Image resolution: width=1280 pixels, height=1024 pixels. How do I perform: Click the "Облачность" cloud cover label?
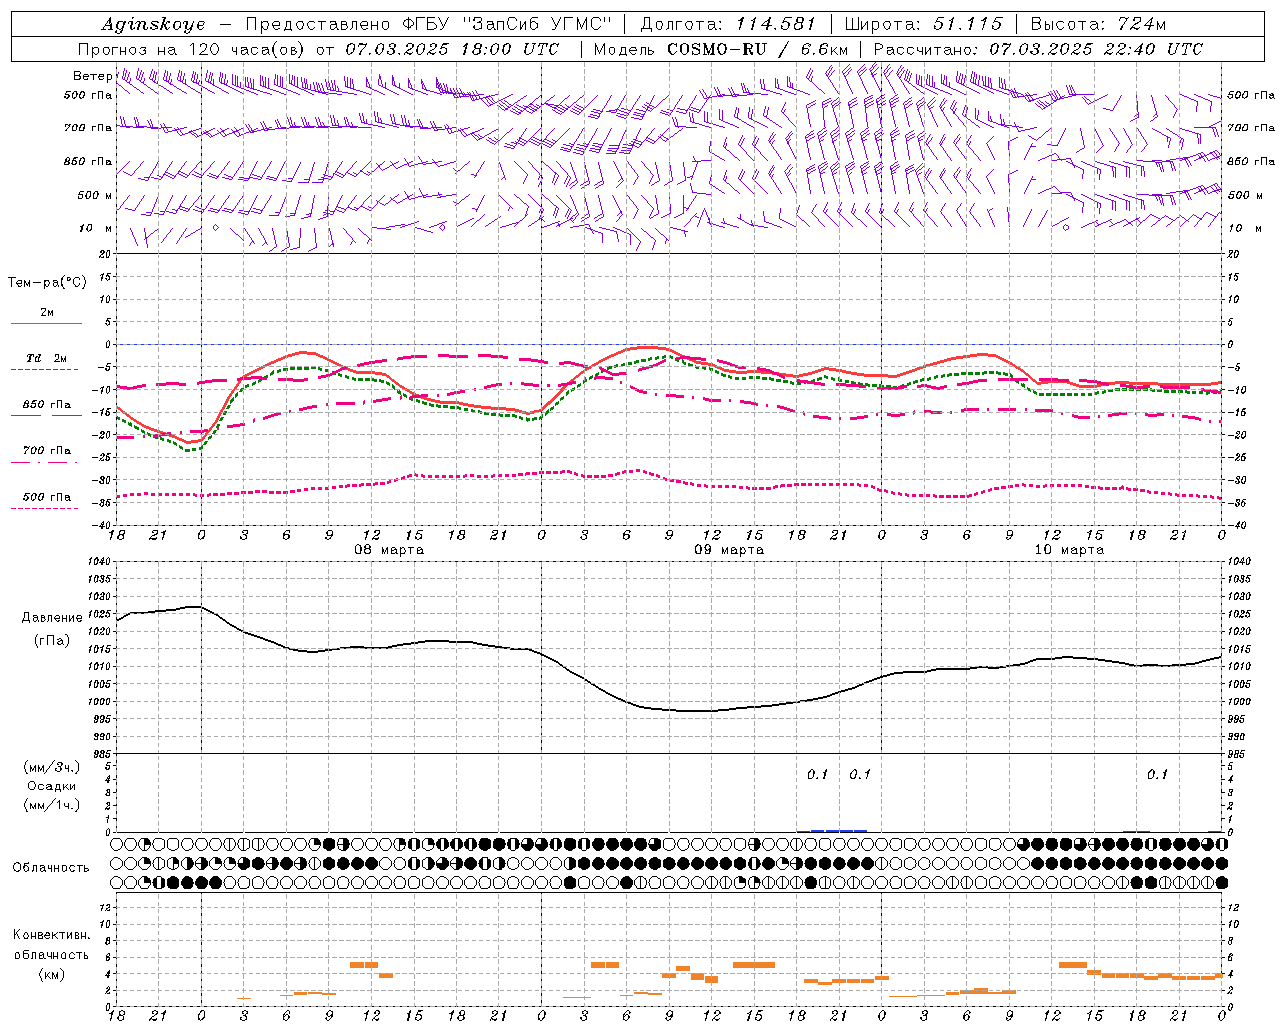tap(51, 868)
